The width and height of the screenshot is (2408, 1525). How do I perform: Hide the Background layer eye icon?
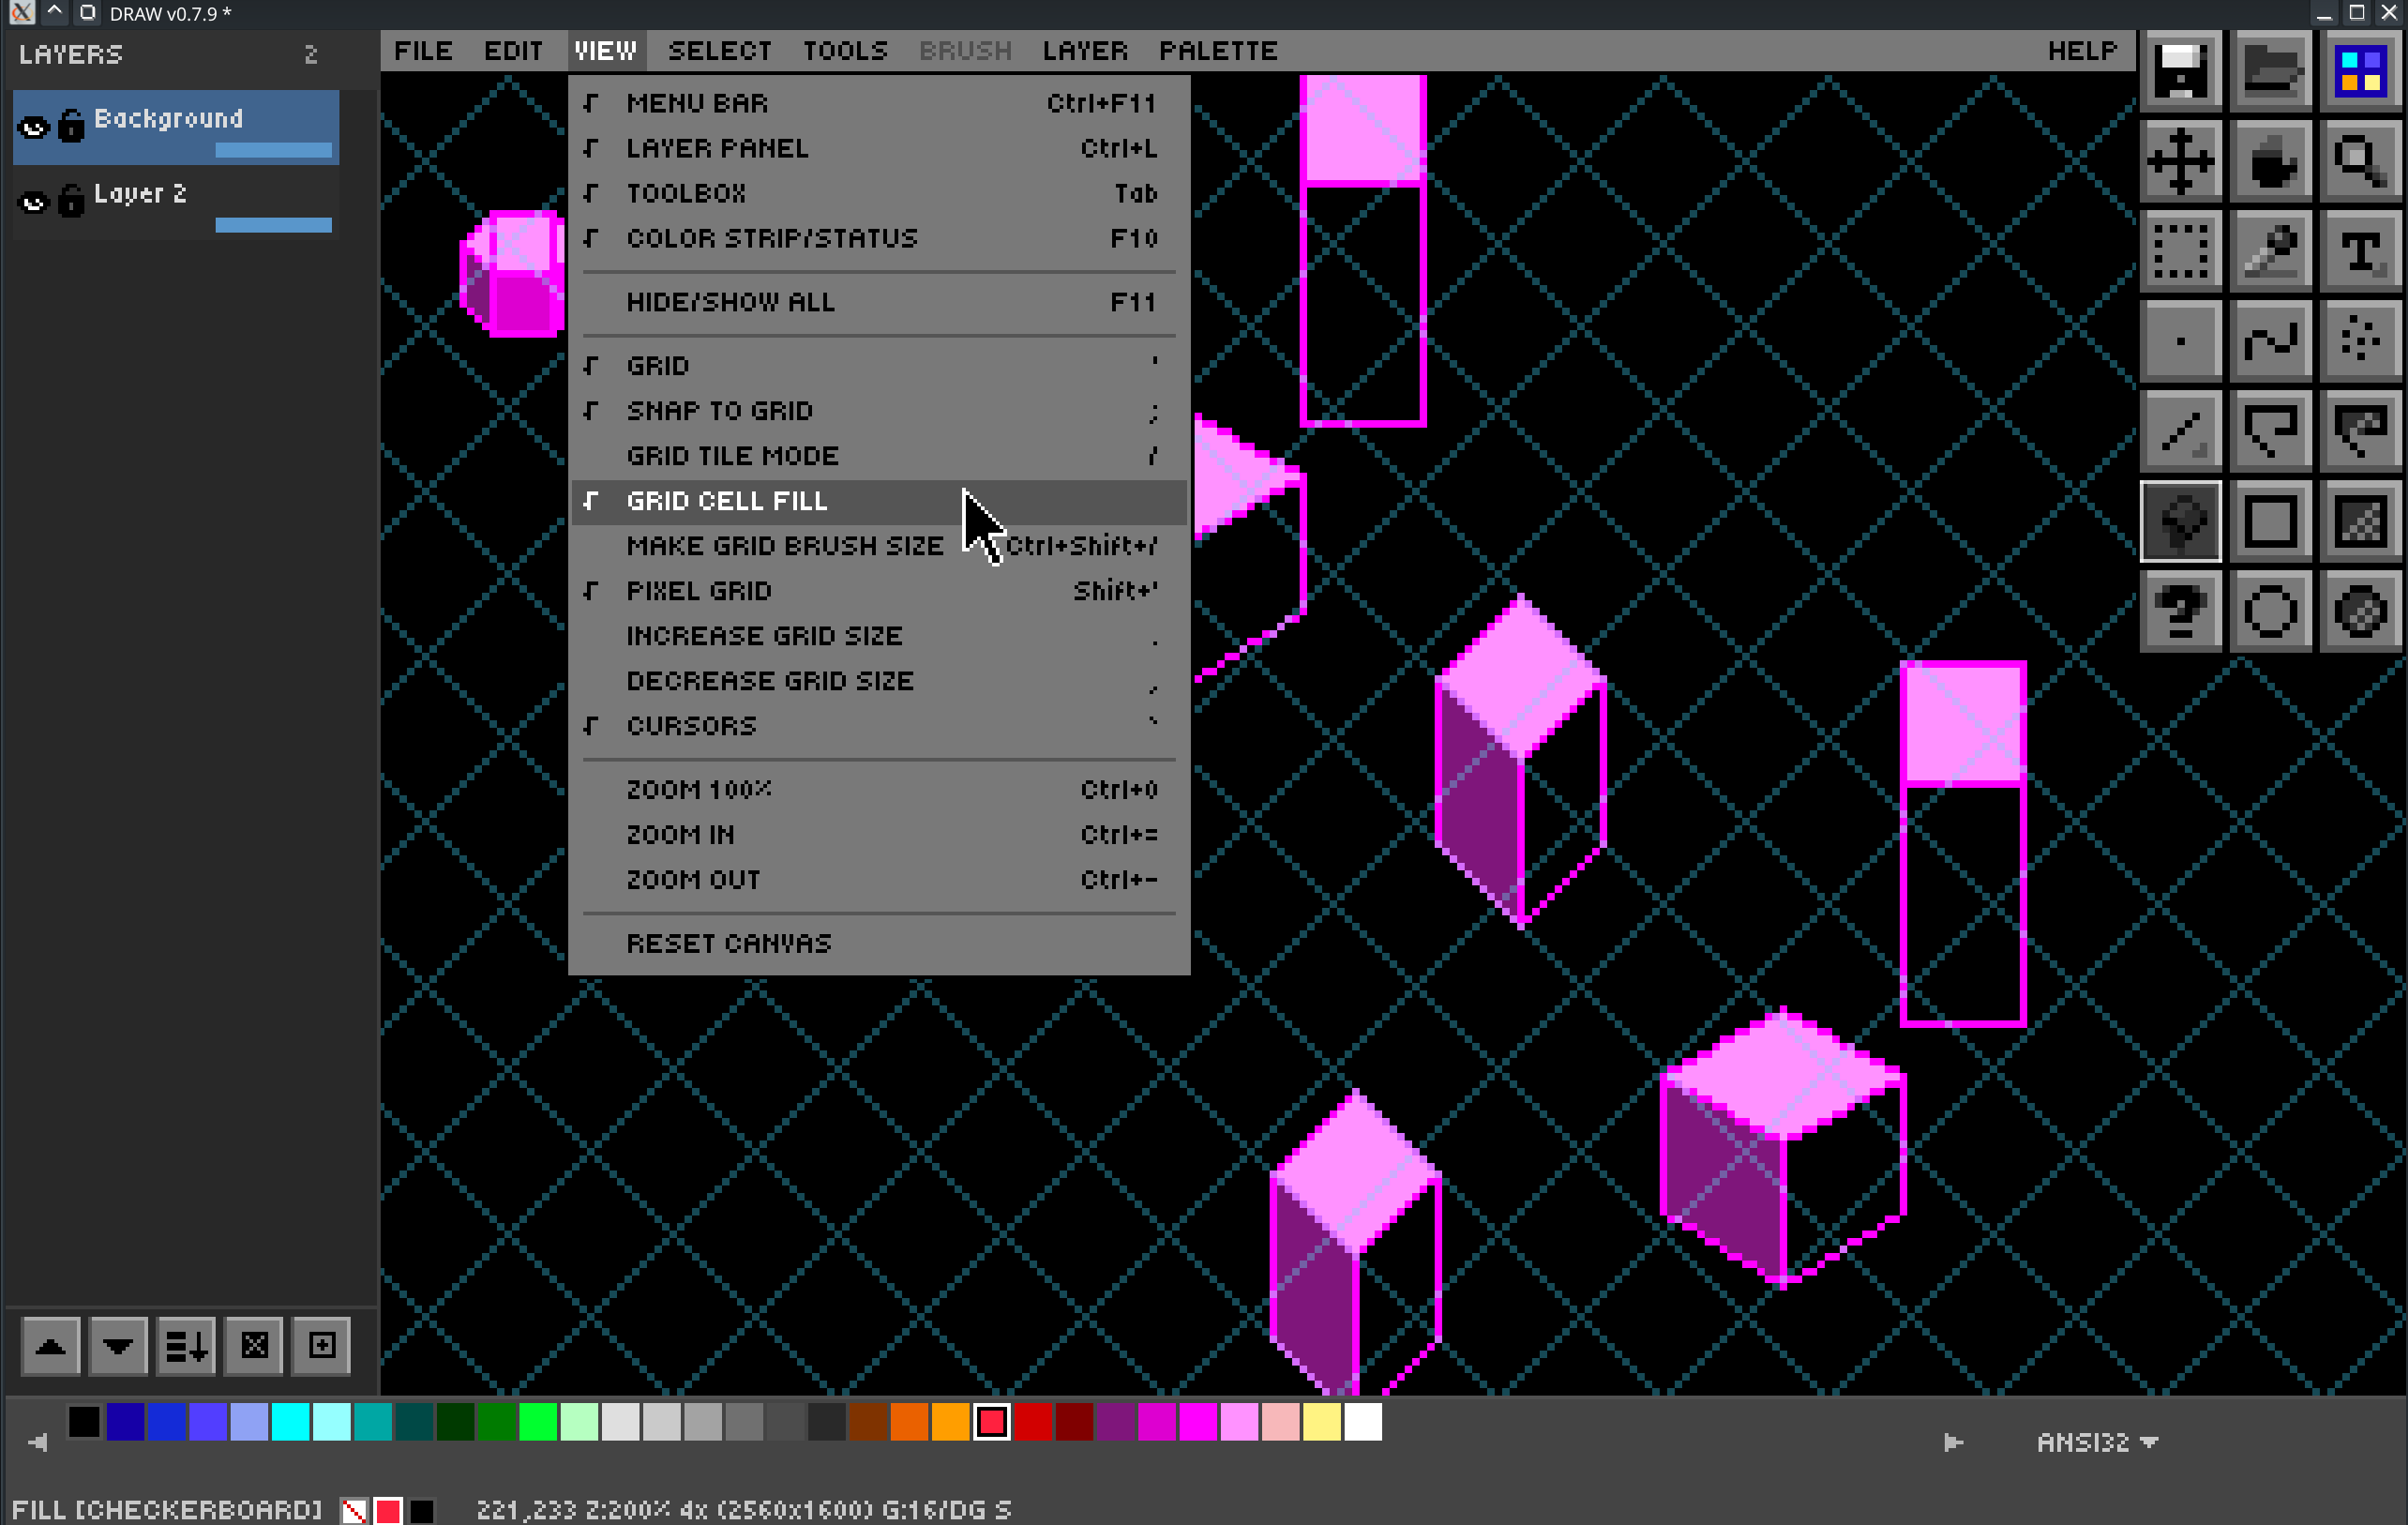click(x=33, y=127)
